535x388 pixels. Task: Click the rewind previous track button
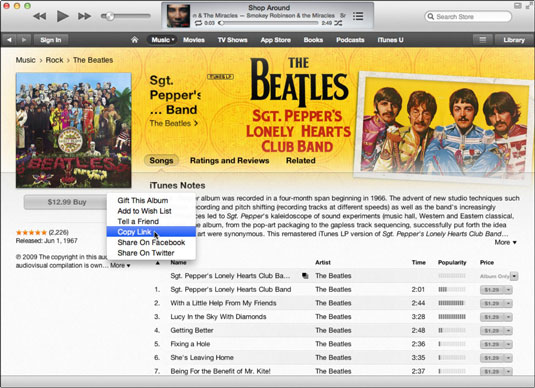tap(40, 16)
